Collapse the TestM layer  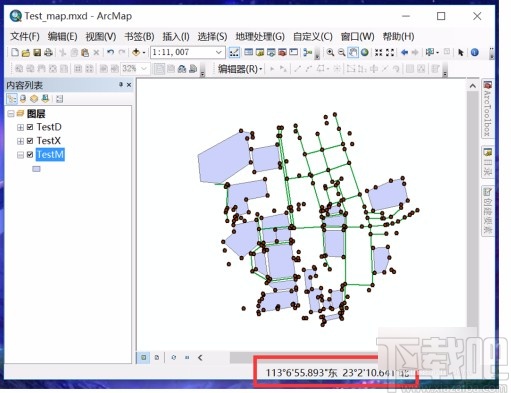(x=20, y=155)
